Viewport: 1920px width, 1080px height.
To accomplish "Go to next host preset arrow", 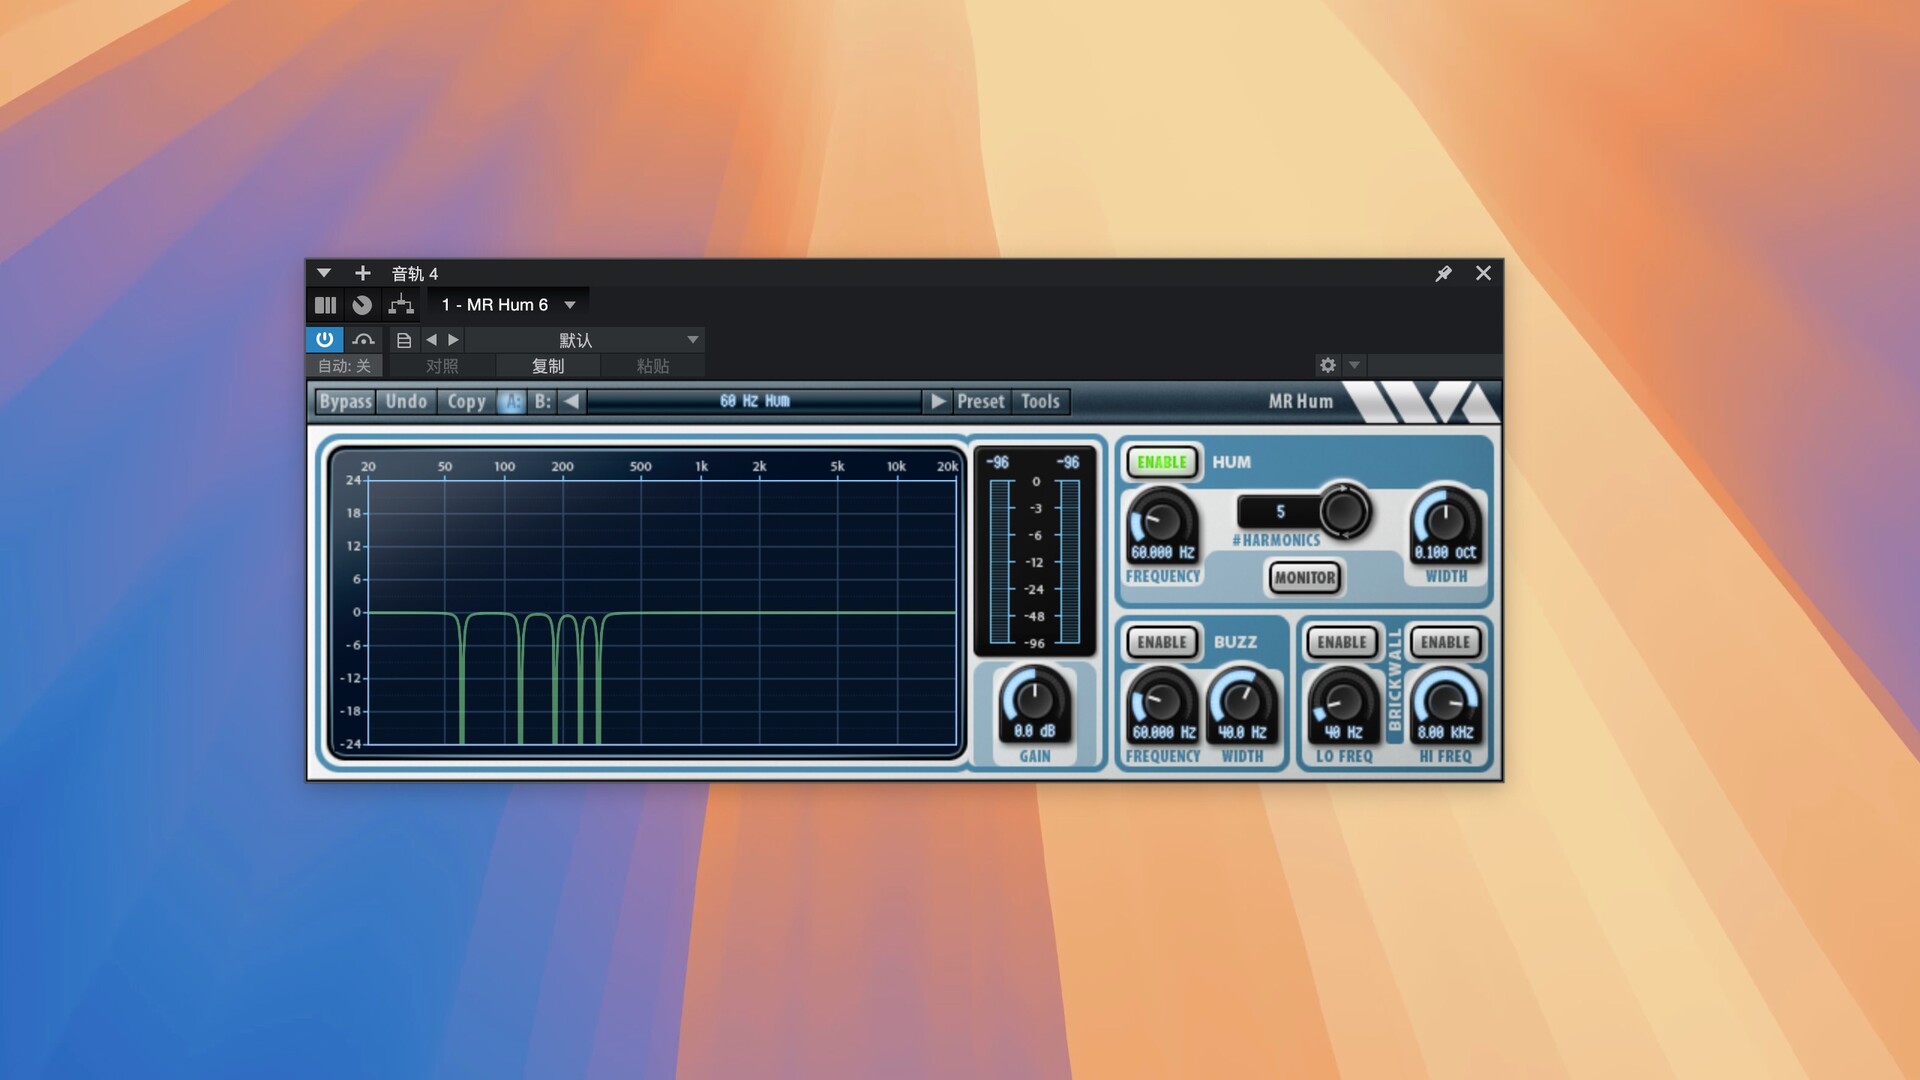I will pyautogui.click(x=453, y=340).
